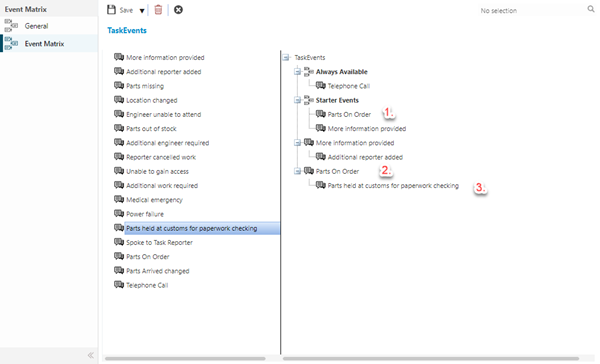The image size is (600, 364).
Task: Open the General section
Action: [49, 26]
